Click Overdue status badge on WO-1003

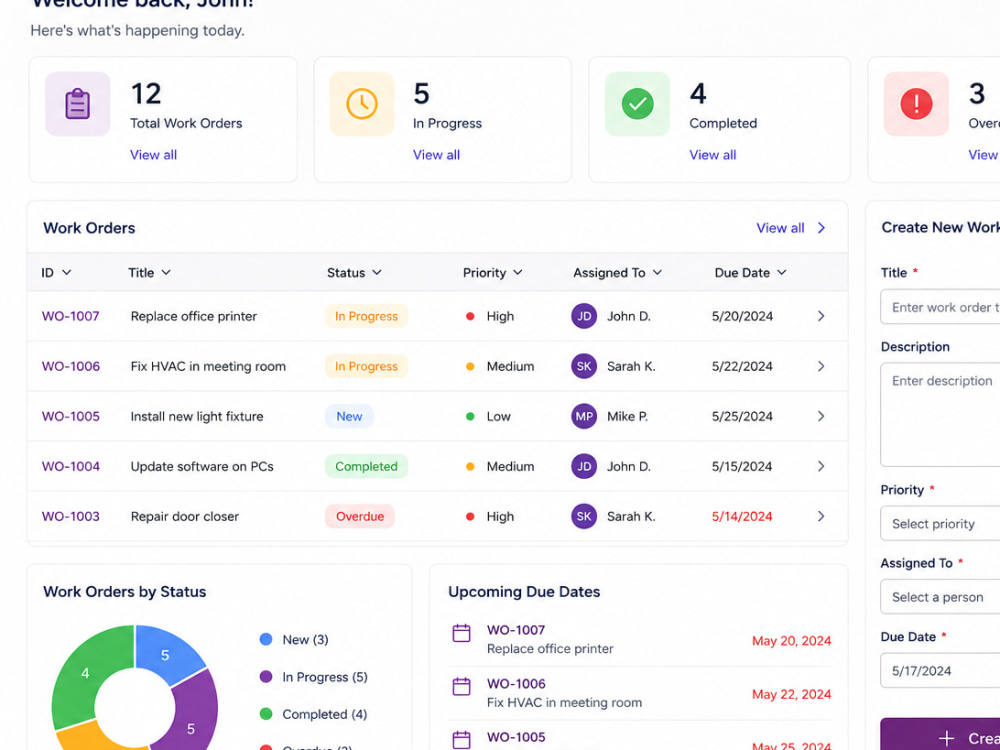360,517
